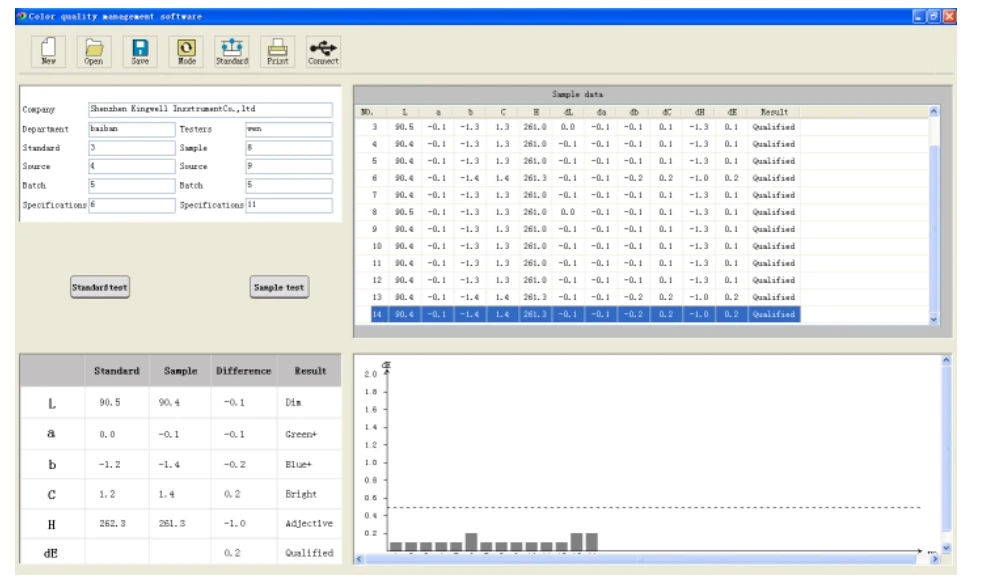Click the dE column header
Screen dimensions: 988x583
[732, 112]
